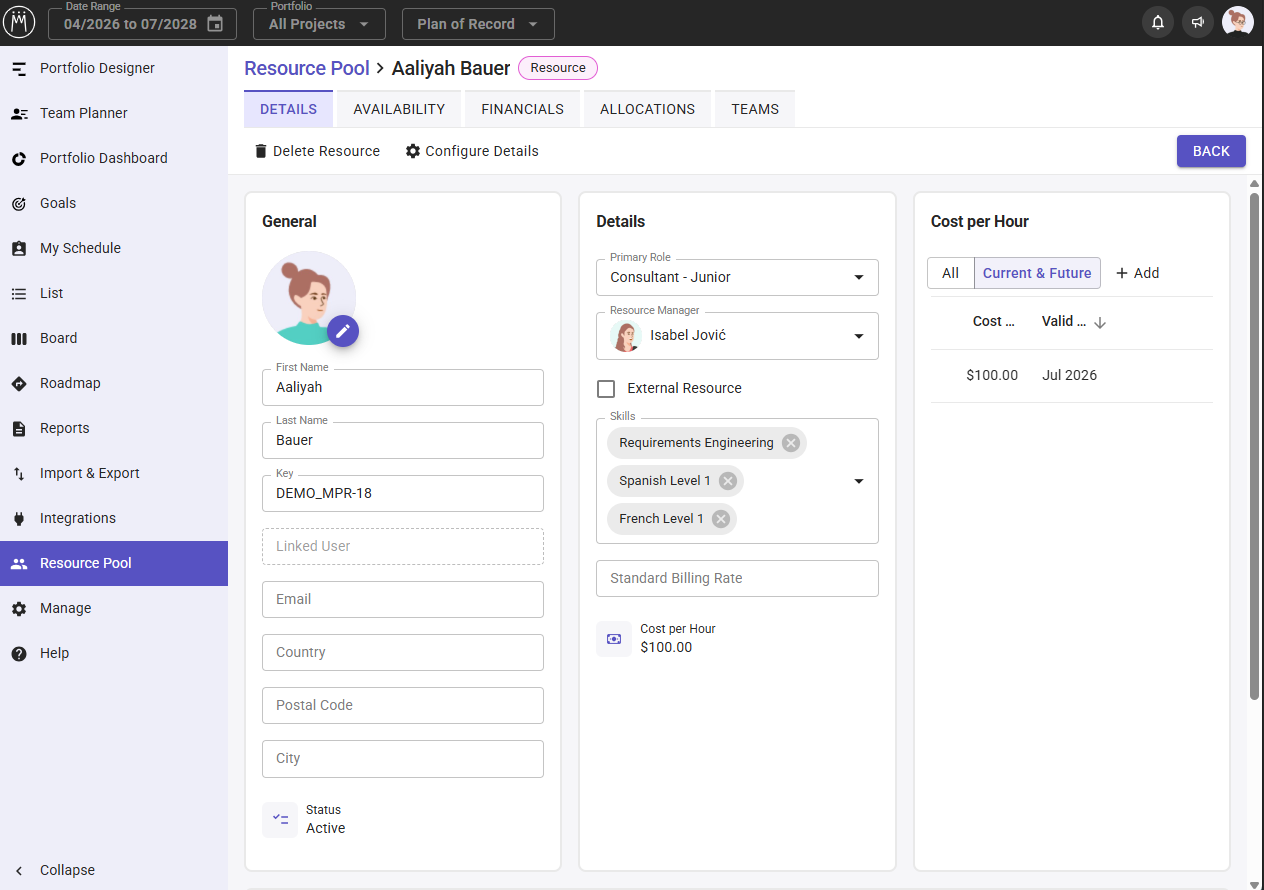Switch to the Availability tab
Image resolution: width=1264 pixels, height=890 pixels.
(399, 109)
